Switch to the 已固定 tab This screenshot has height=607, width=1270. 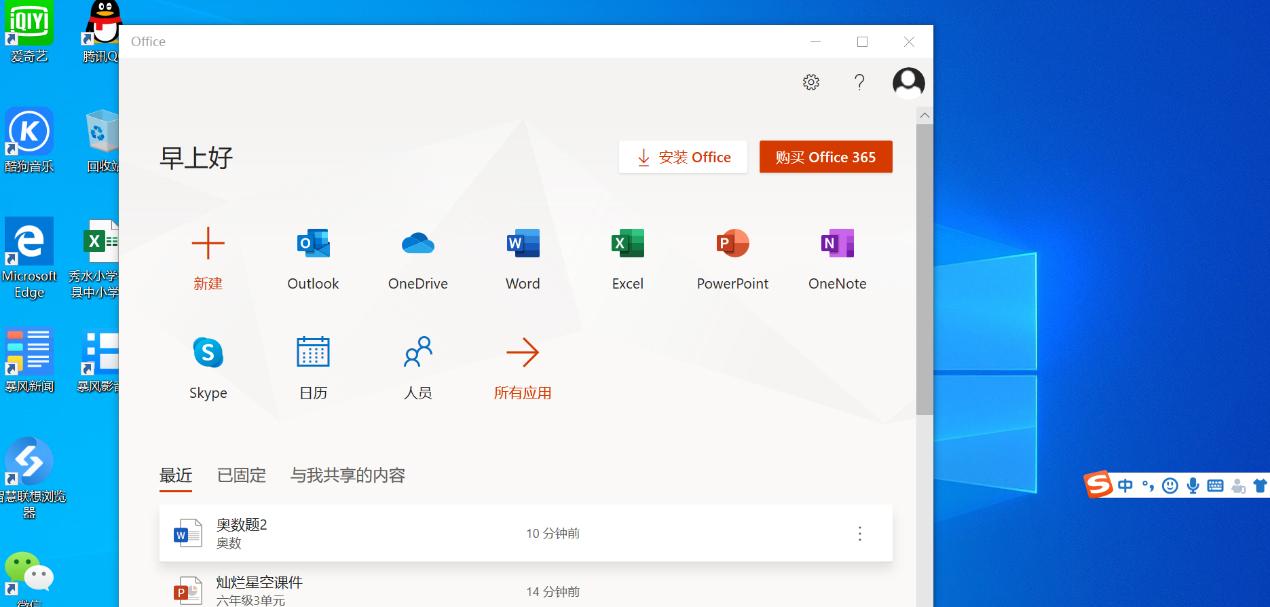tap(242, 476)
